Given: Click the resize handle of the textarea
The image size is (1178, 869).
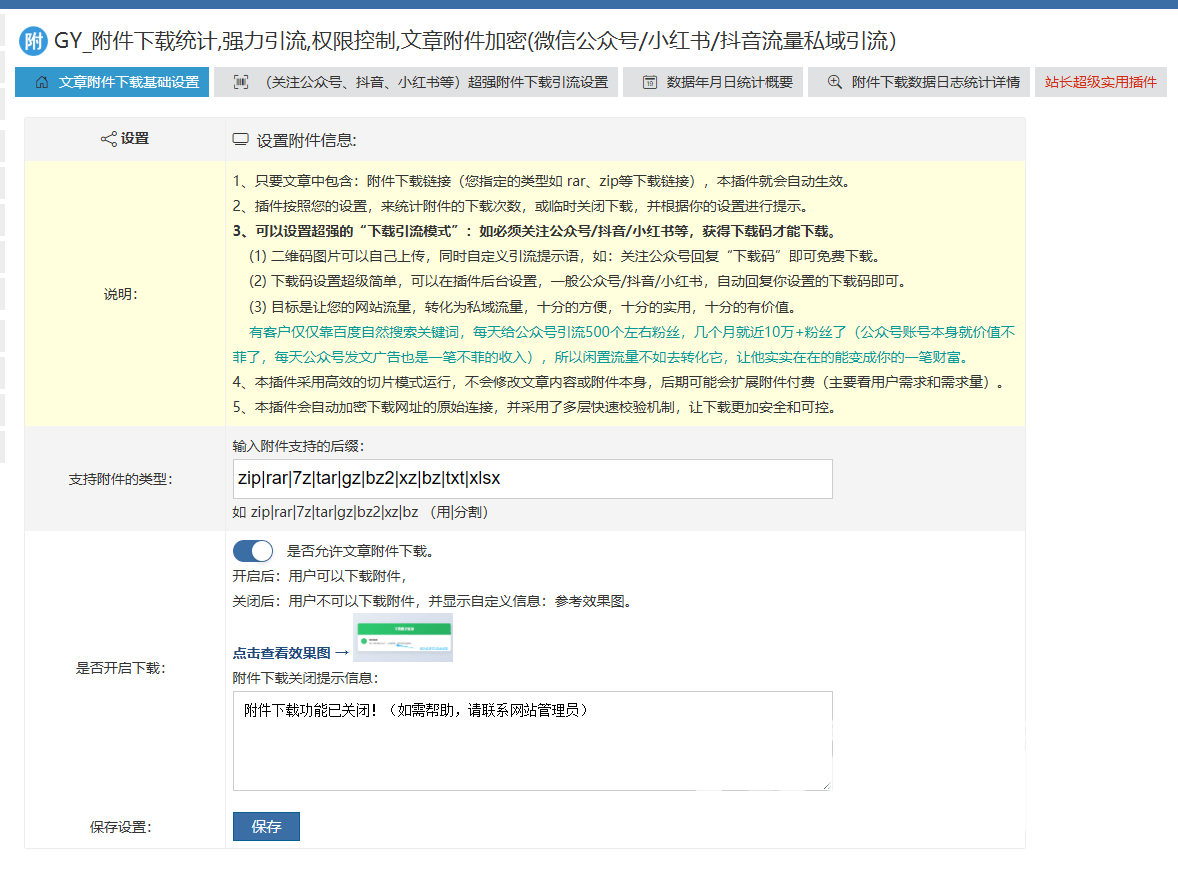Looking at the screenshot, I should coord(826,785).
